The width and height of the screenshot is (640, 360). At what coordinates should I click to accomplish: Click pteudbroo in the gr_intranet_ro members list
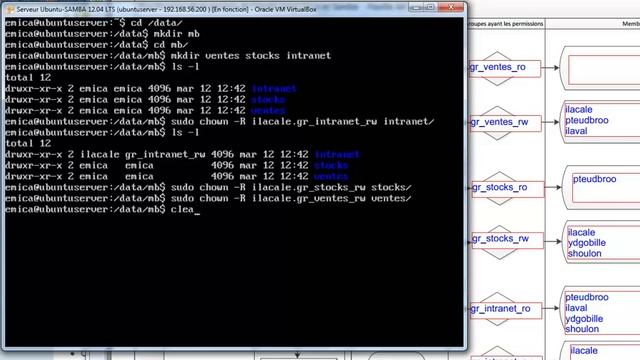pyautogui.click(x=587, y=297)
